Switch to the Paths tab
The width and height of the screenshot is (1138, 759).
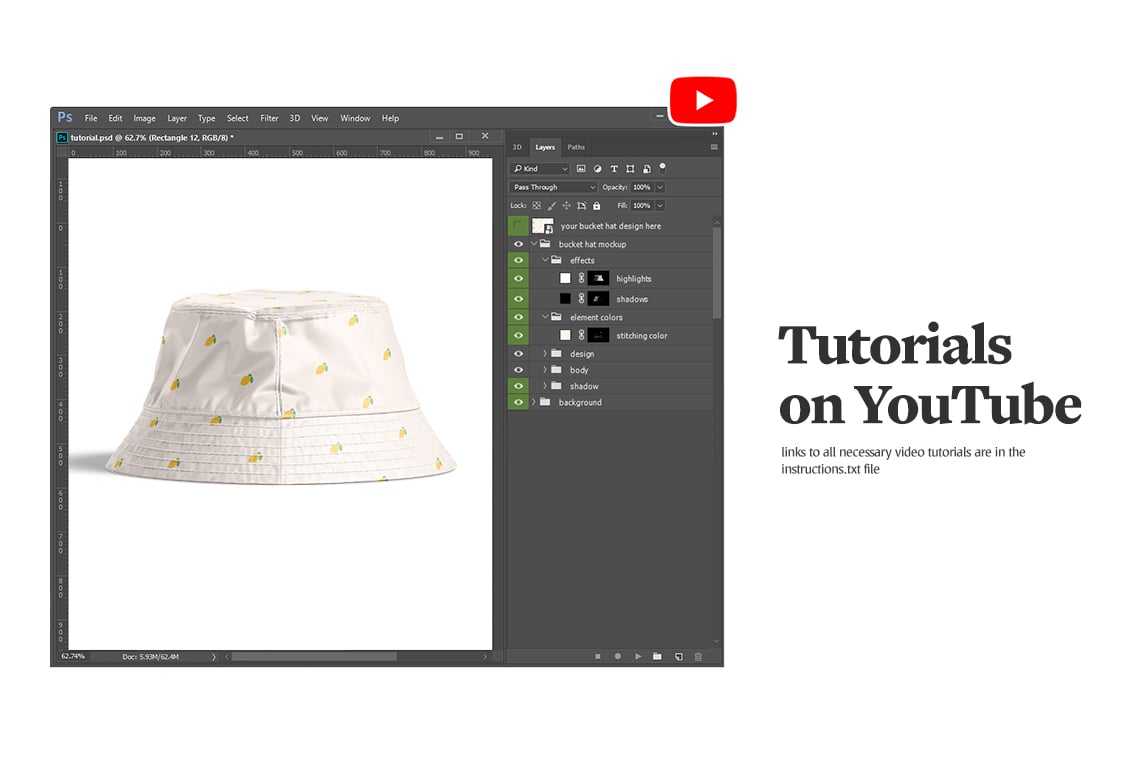[576, 146]
